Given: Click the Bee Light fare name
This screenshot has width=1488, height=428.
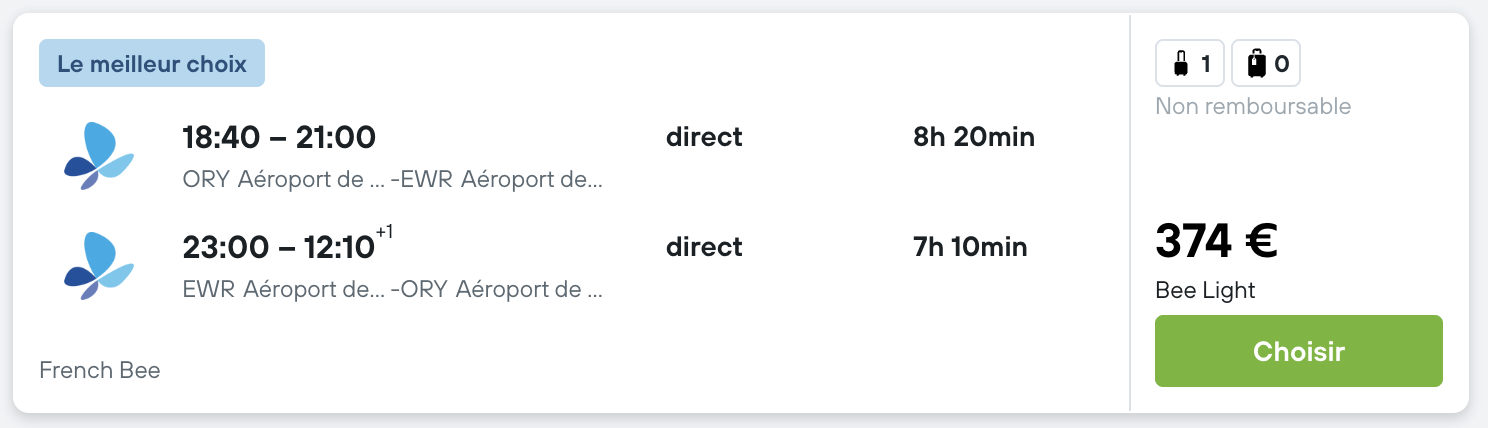Looking at the screenshot, I should pyautogui.click(x=1205, y=291).
